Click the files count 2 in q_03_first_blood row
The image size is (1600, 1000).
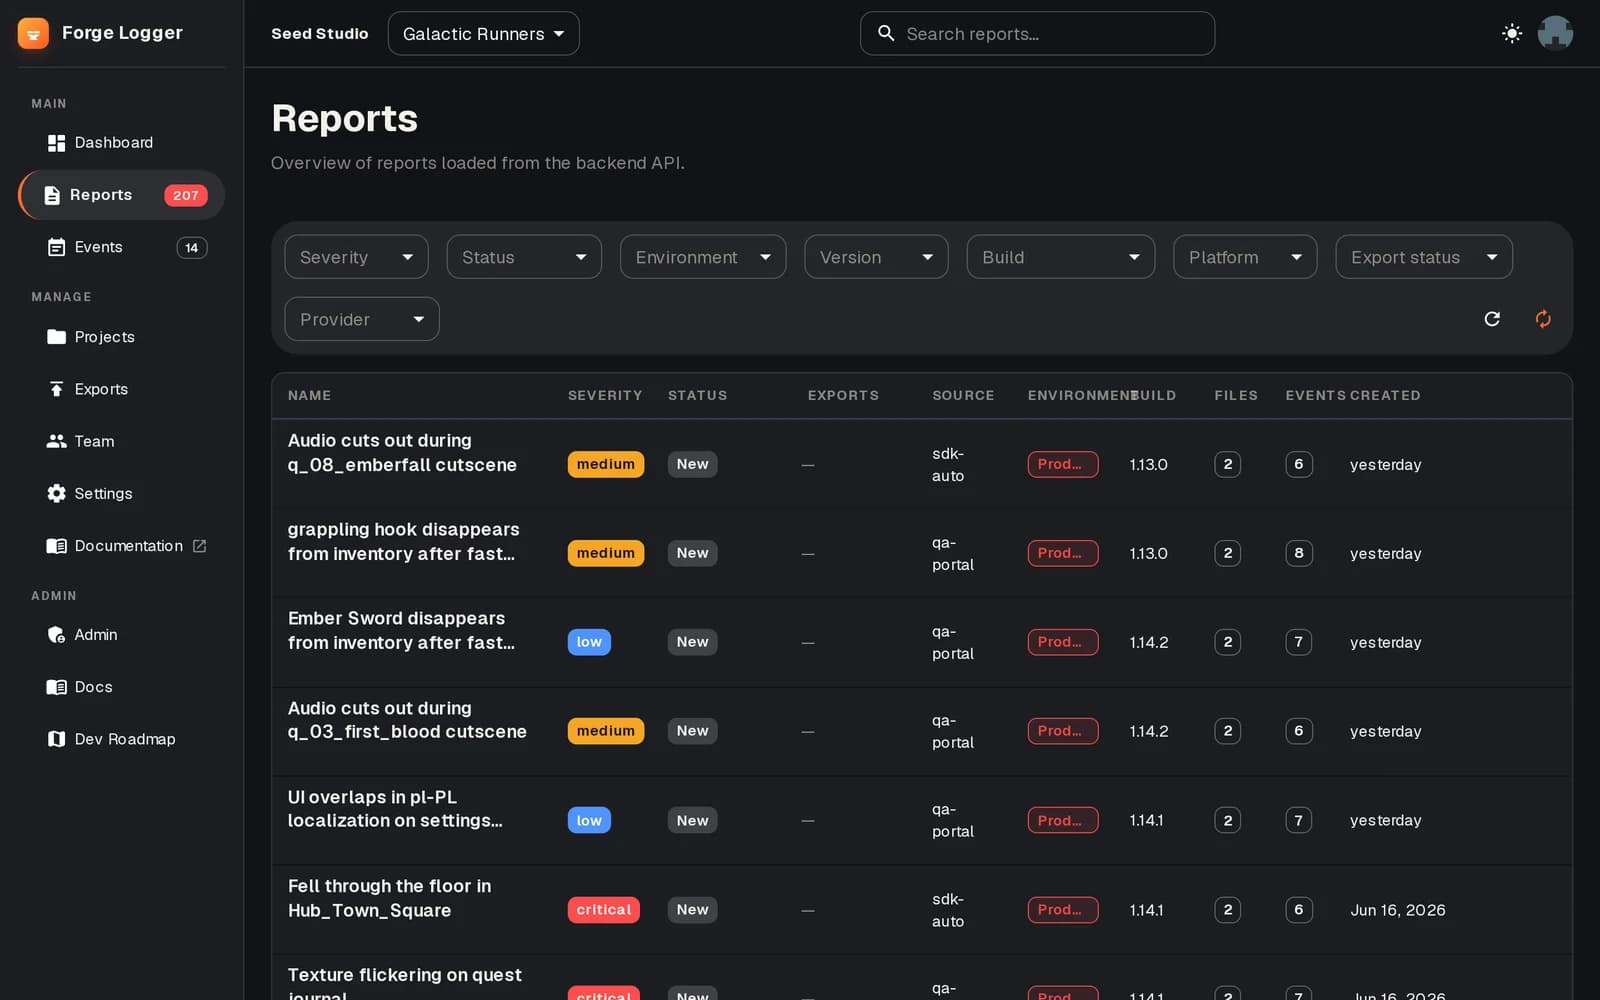tap(1228, 731)
